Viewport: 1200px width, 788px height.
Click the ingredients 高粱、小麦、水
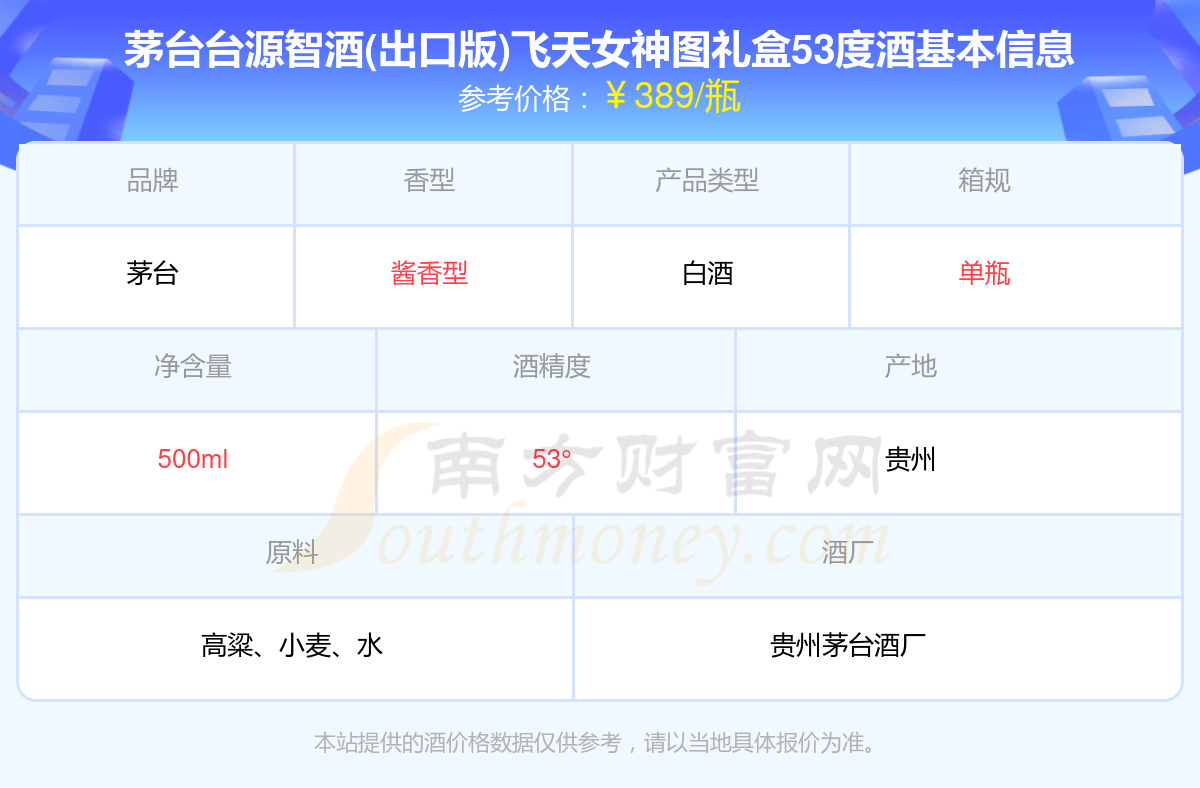pyautogui.click(x=291, y=646)
